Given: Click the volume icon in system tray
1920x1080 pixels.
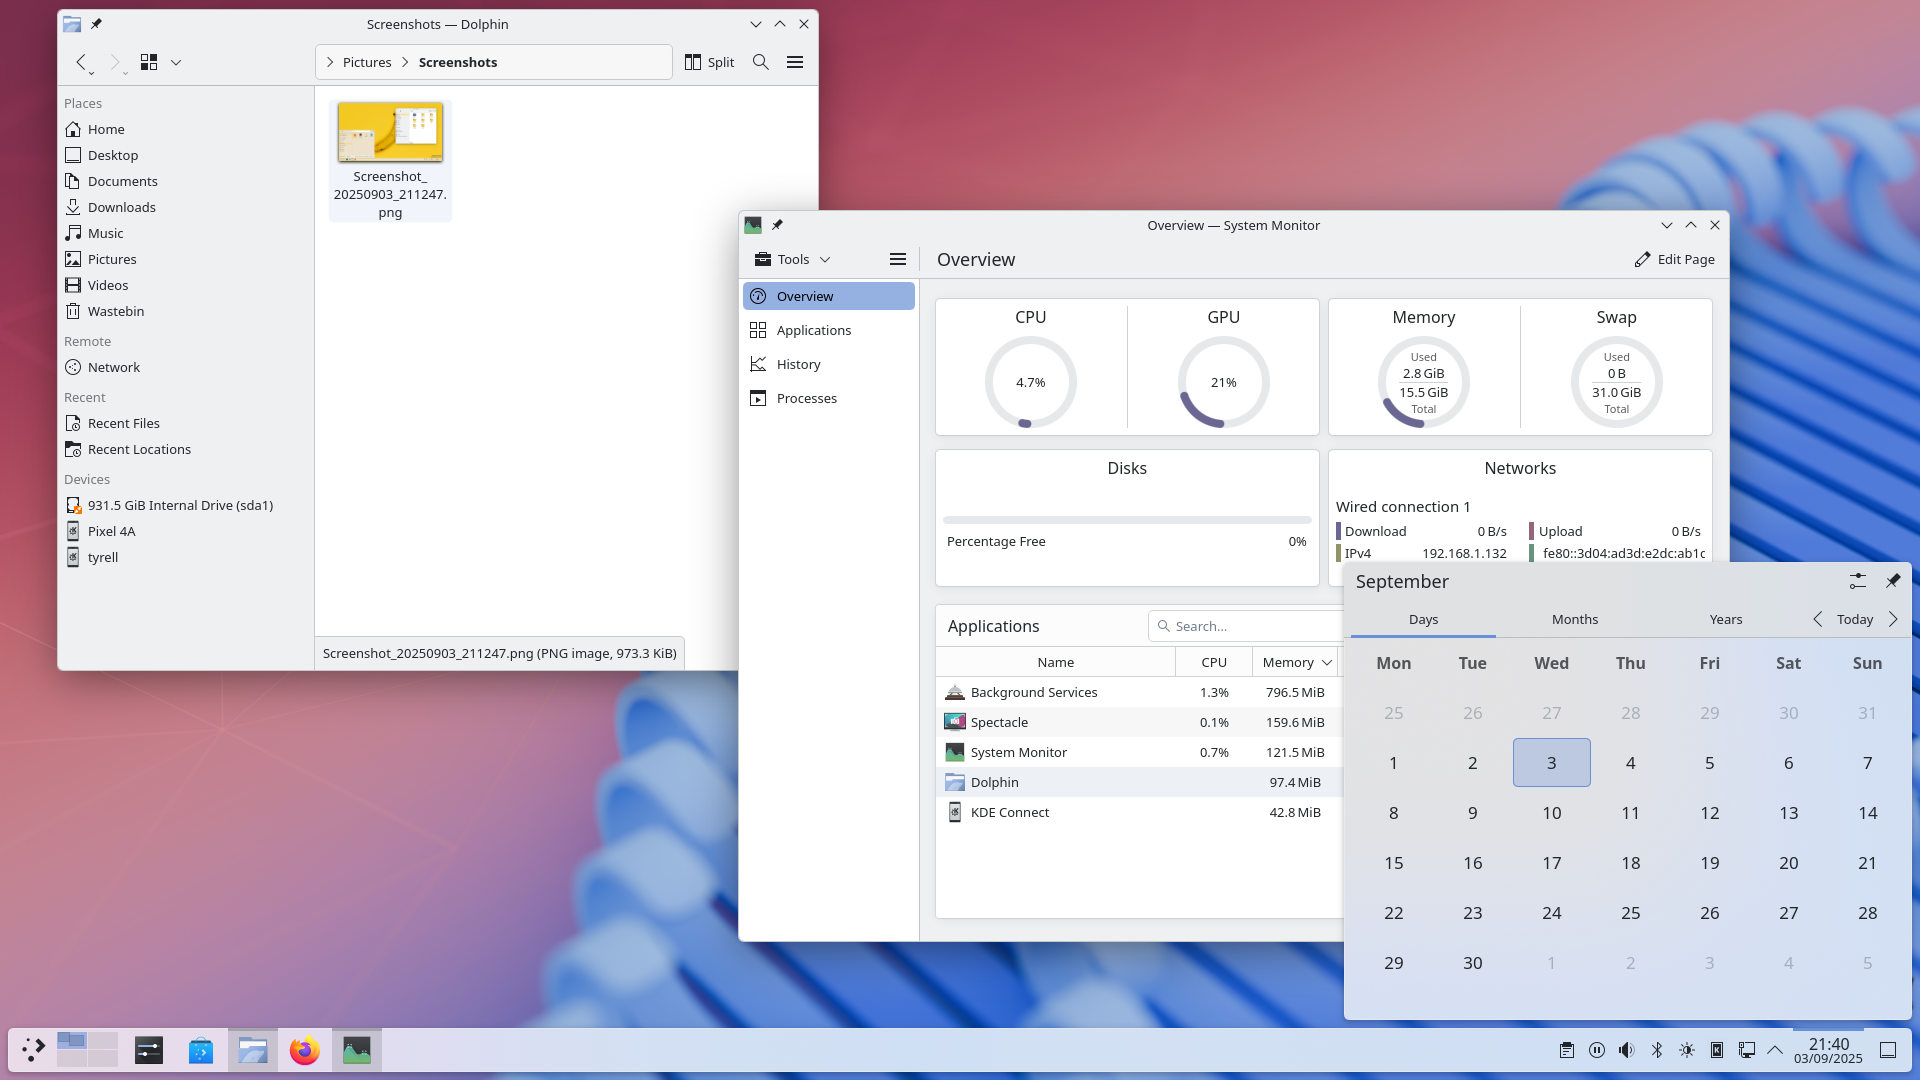Looking at the screenshot, I should pos(1627,1050).
